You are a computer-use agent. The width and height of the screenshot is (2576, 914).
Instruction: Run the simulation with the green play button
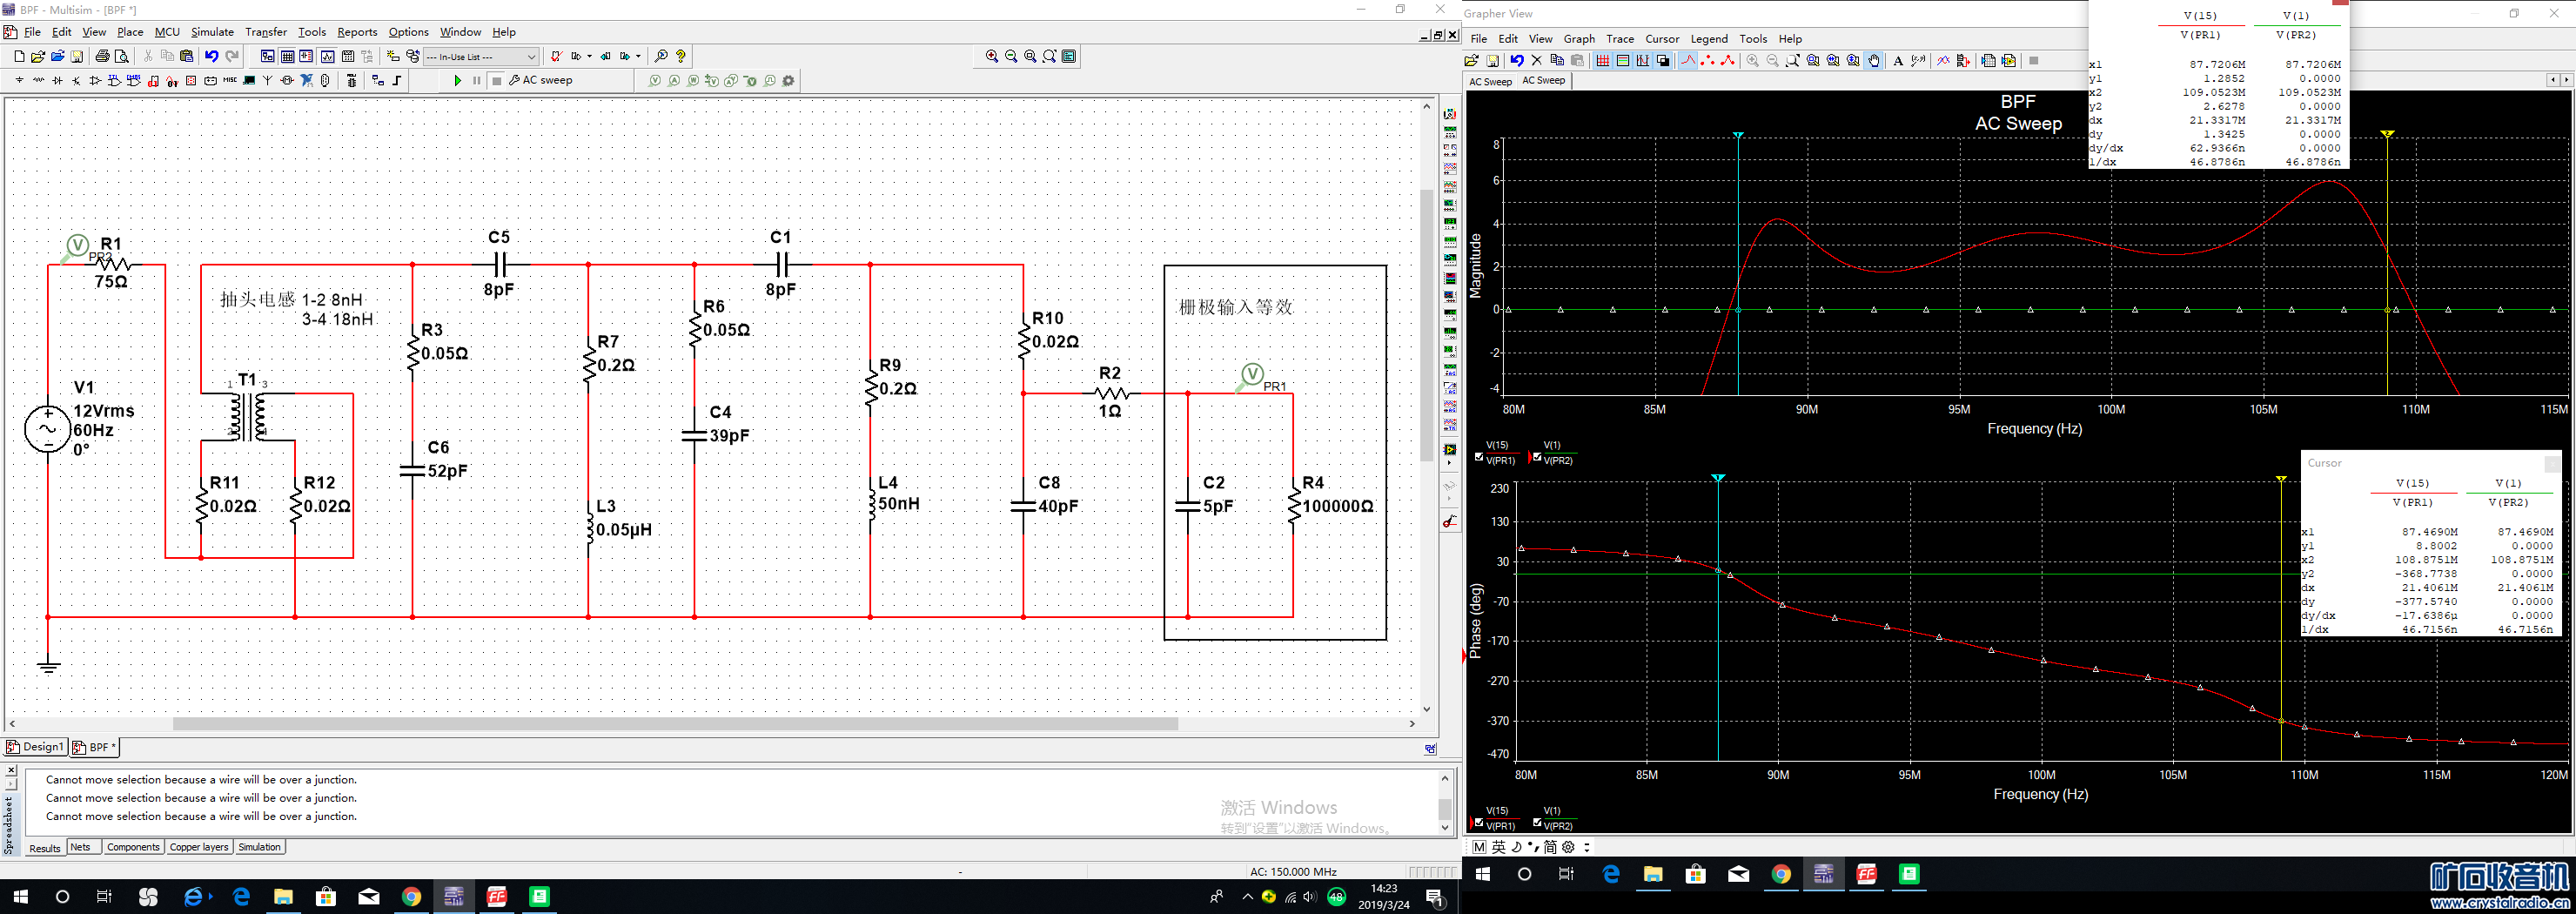[458, 81]
